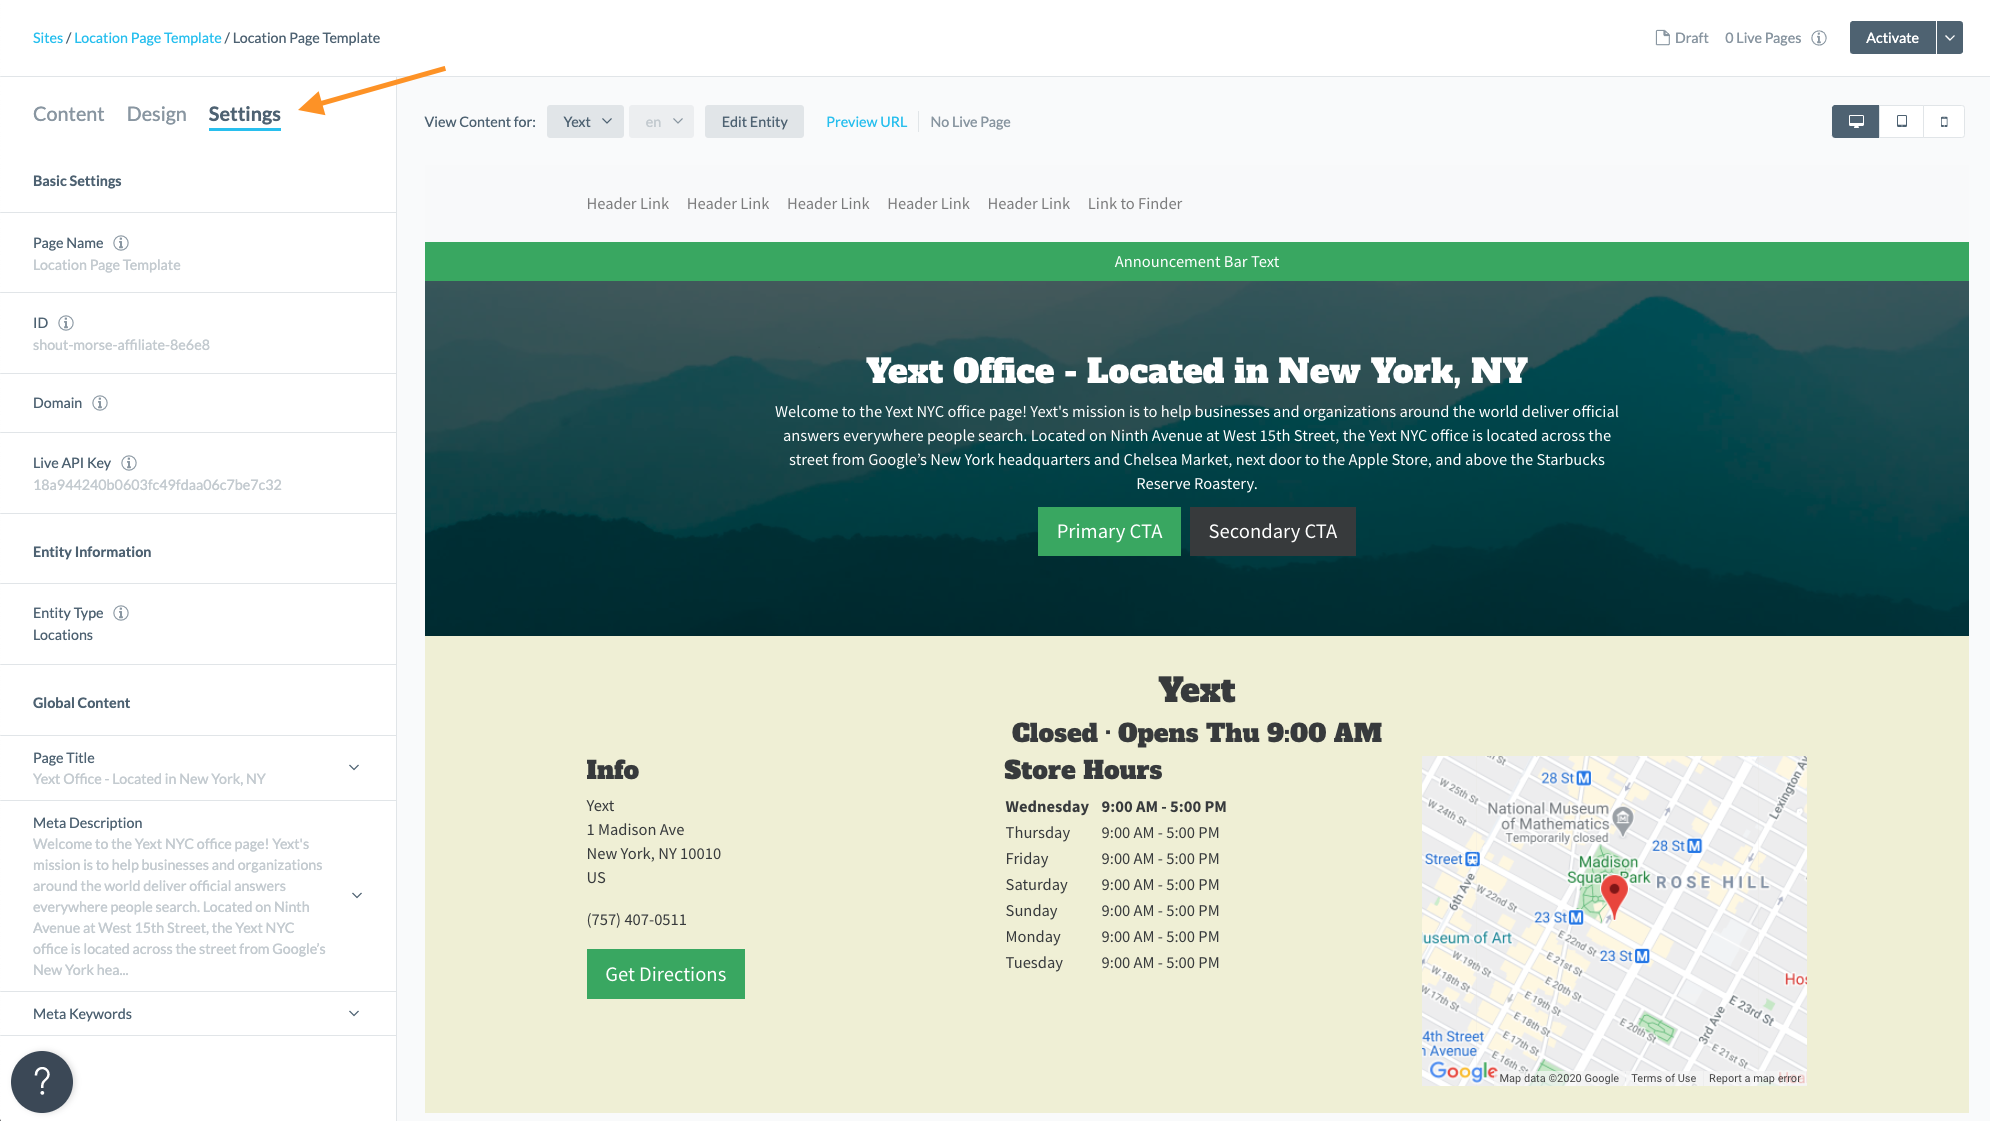Image resolution: width=1990 pixels, height=1121 pixels.
Task: Click the Get Directions button
Action: click(665, 974)
